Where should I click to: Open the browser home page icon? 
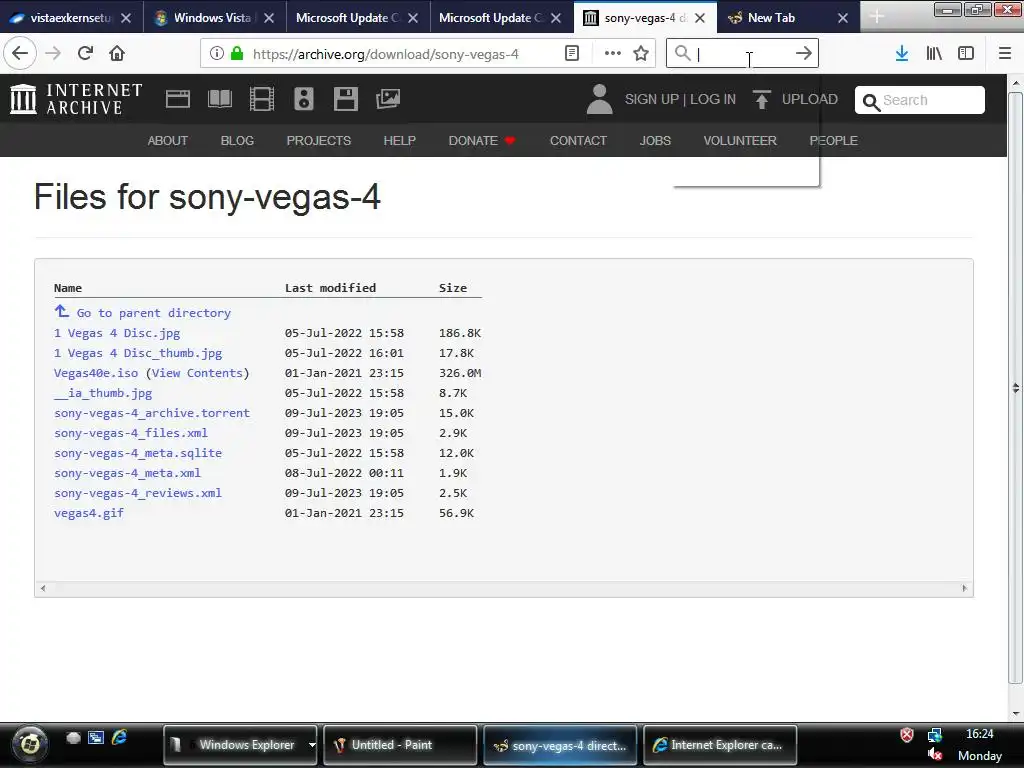(x=117, y=53)
